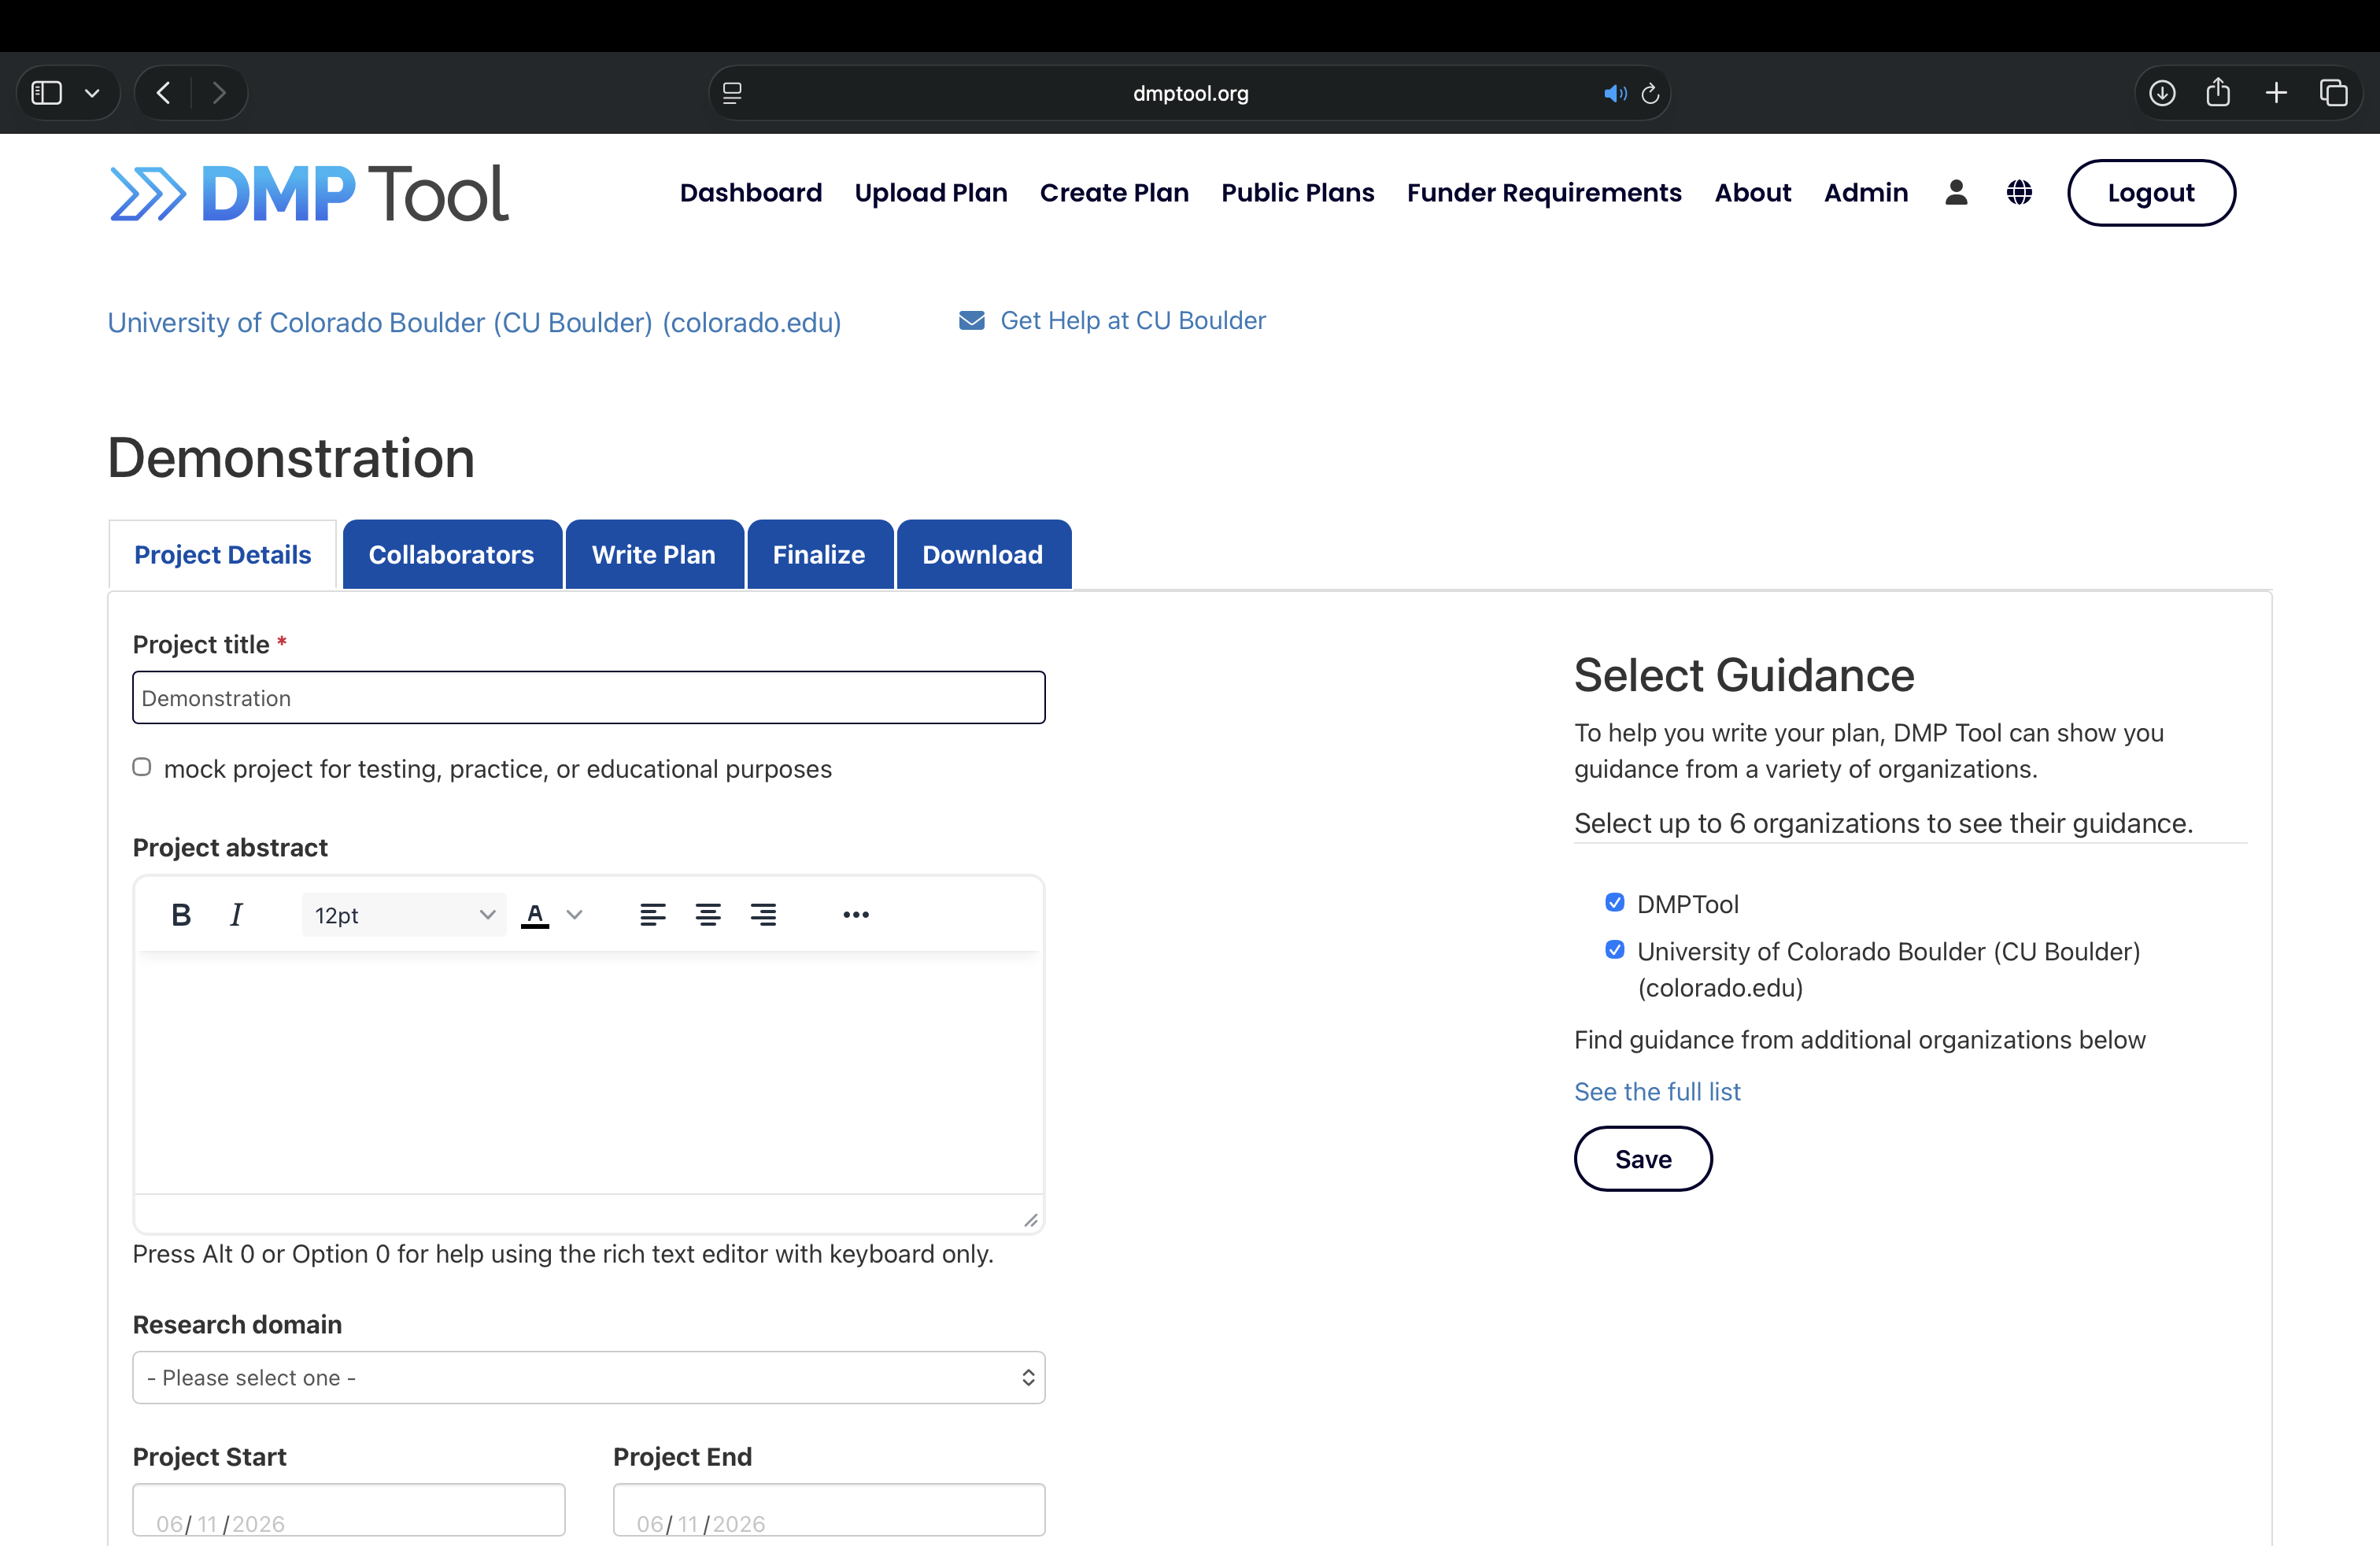Go to Public Plans page

[x=1297, y=193]
